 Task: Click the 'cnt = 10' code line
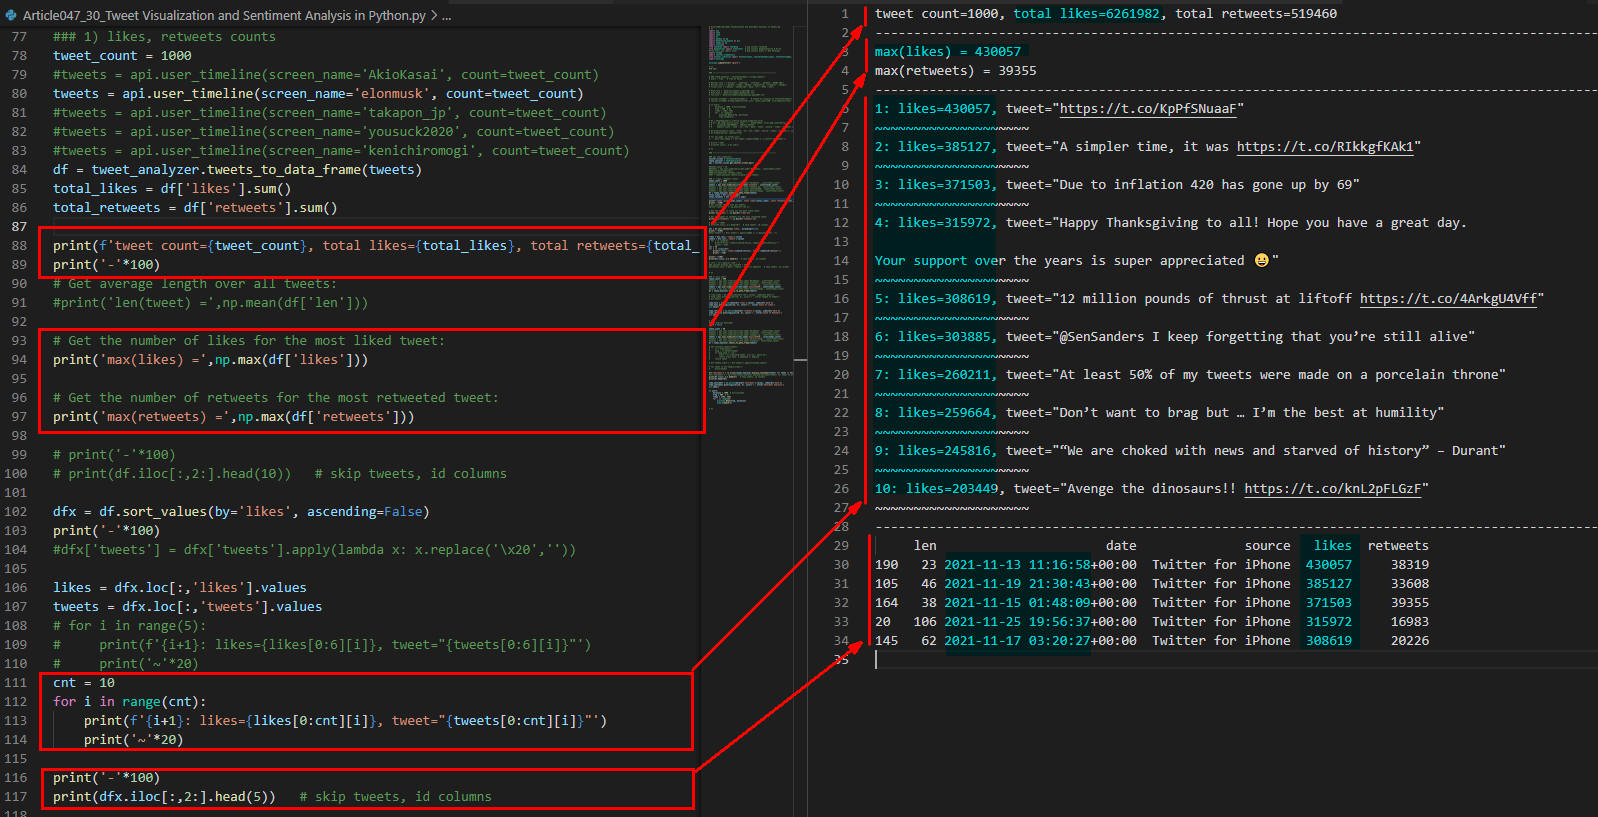coord(84,682)
